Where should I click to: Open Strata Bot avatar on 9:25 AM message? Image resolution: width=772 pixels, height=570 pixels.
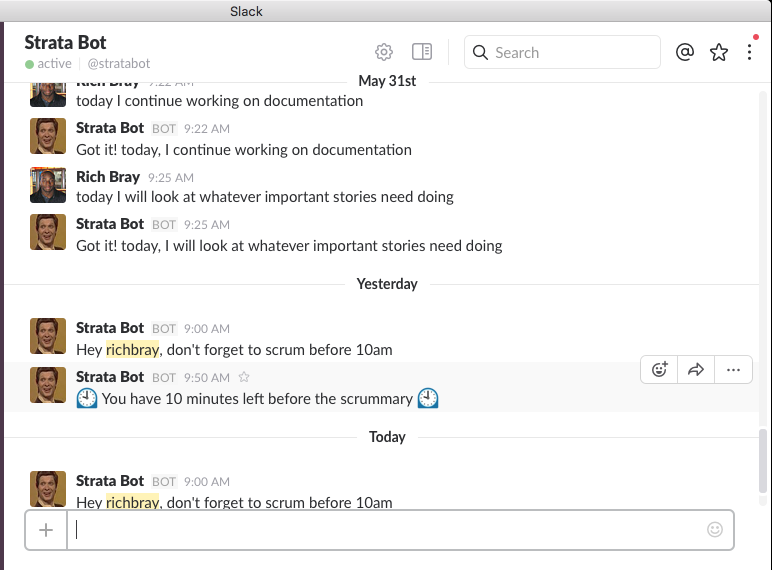click(48, 232)
